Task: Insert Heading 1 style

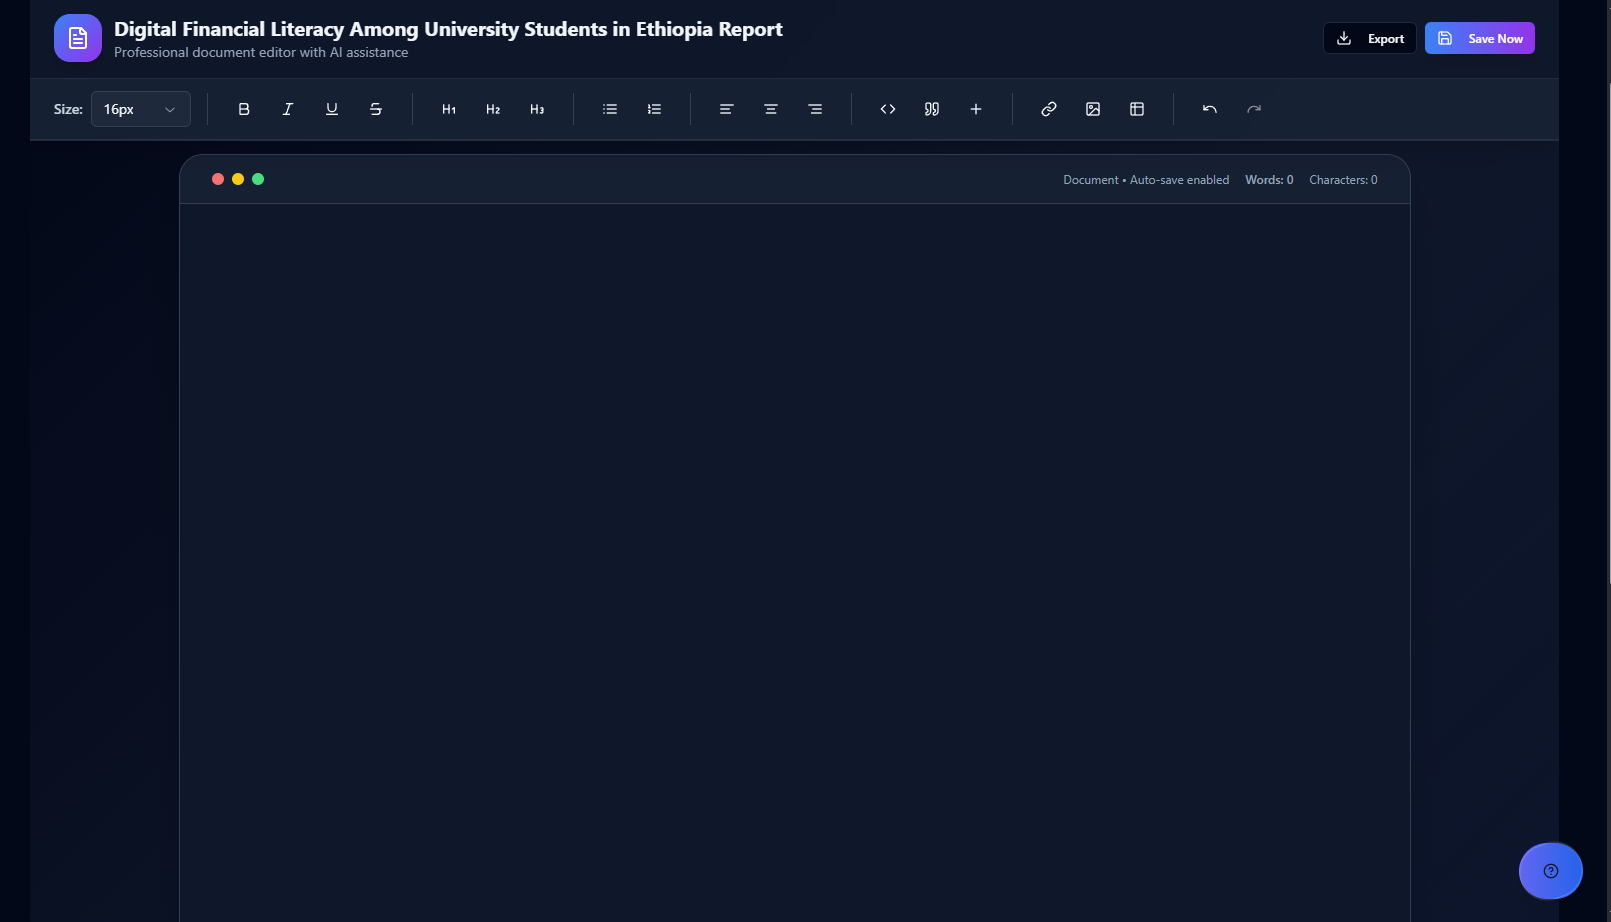Action: coord(449,109)
